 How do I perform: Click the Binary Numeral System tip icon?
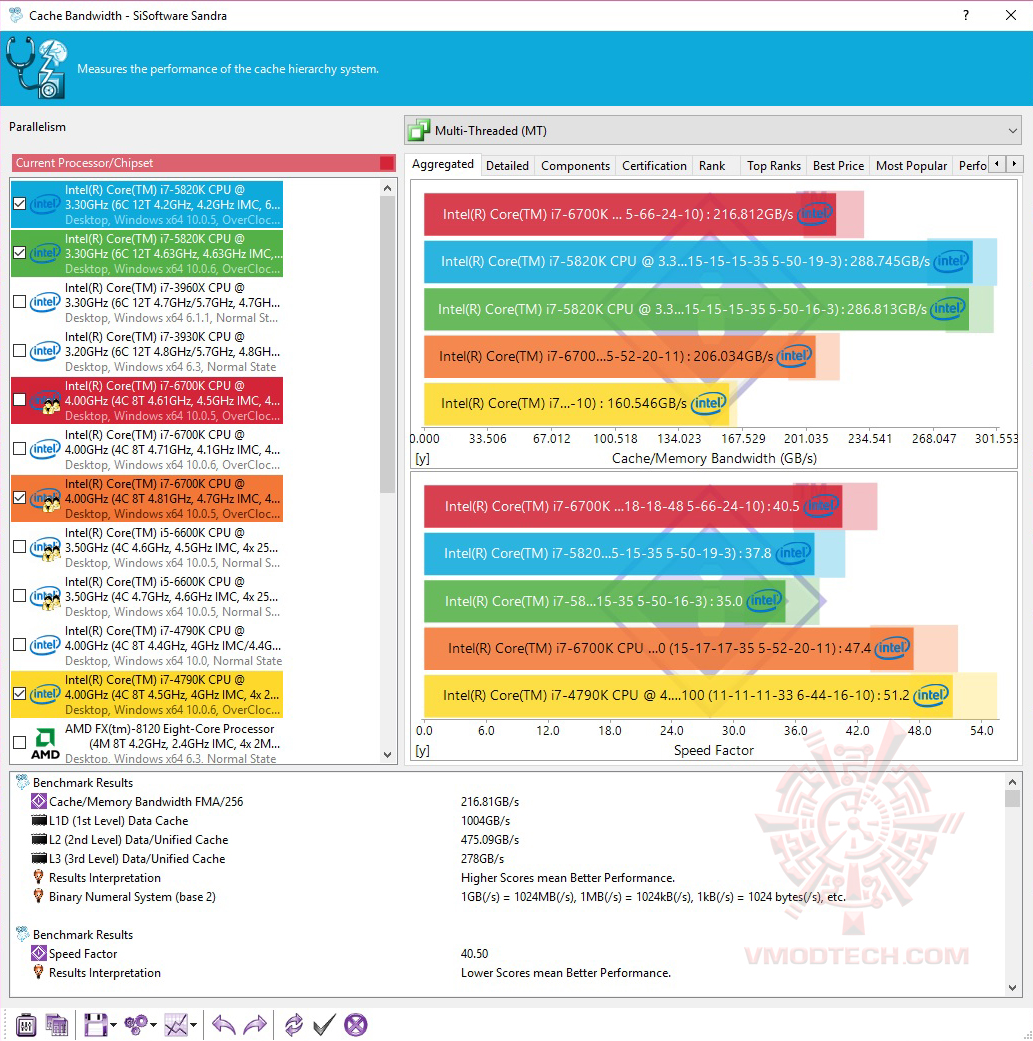pyautogui.click(x=39, y=896)
